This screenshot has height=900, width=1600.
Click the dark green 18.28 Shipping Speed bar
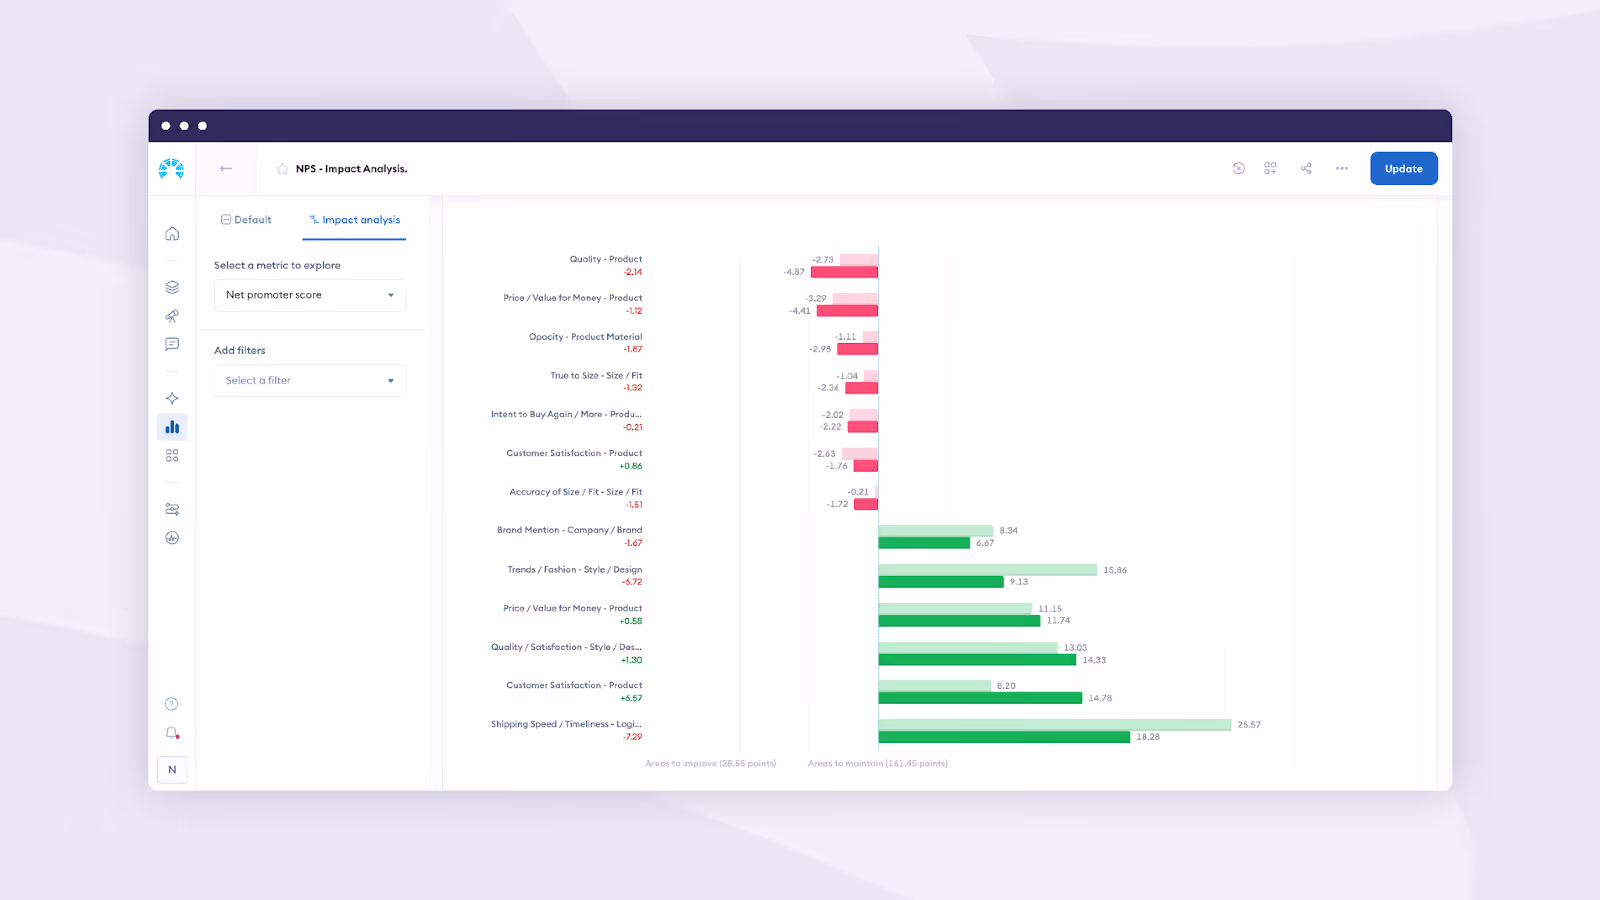1004,737
